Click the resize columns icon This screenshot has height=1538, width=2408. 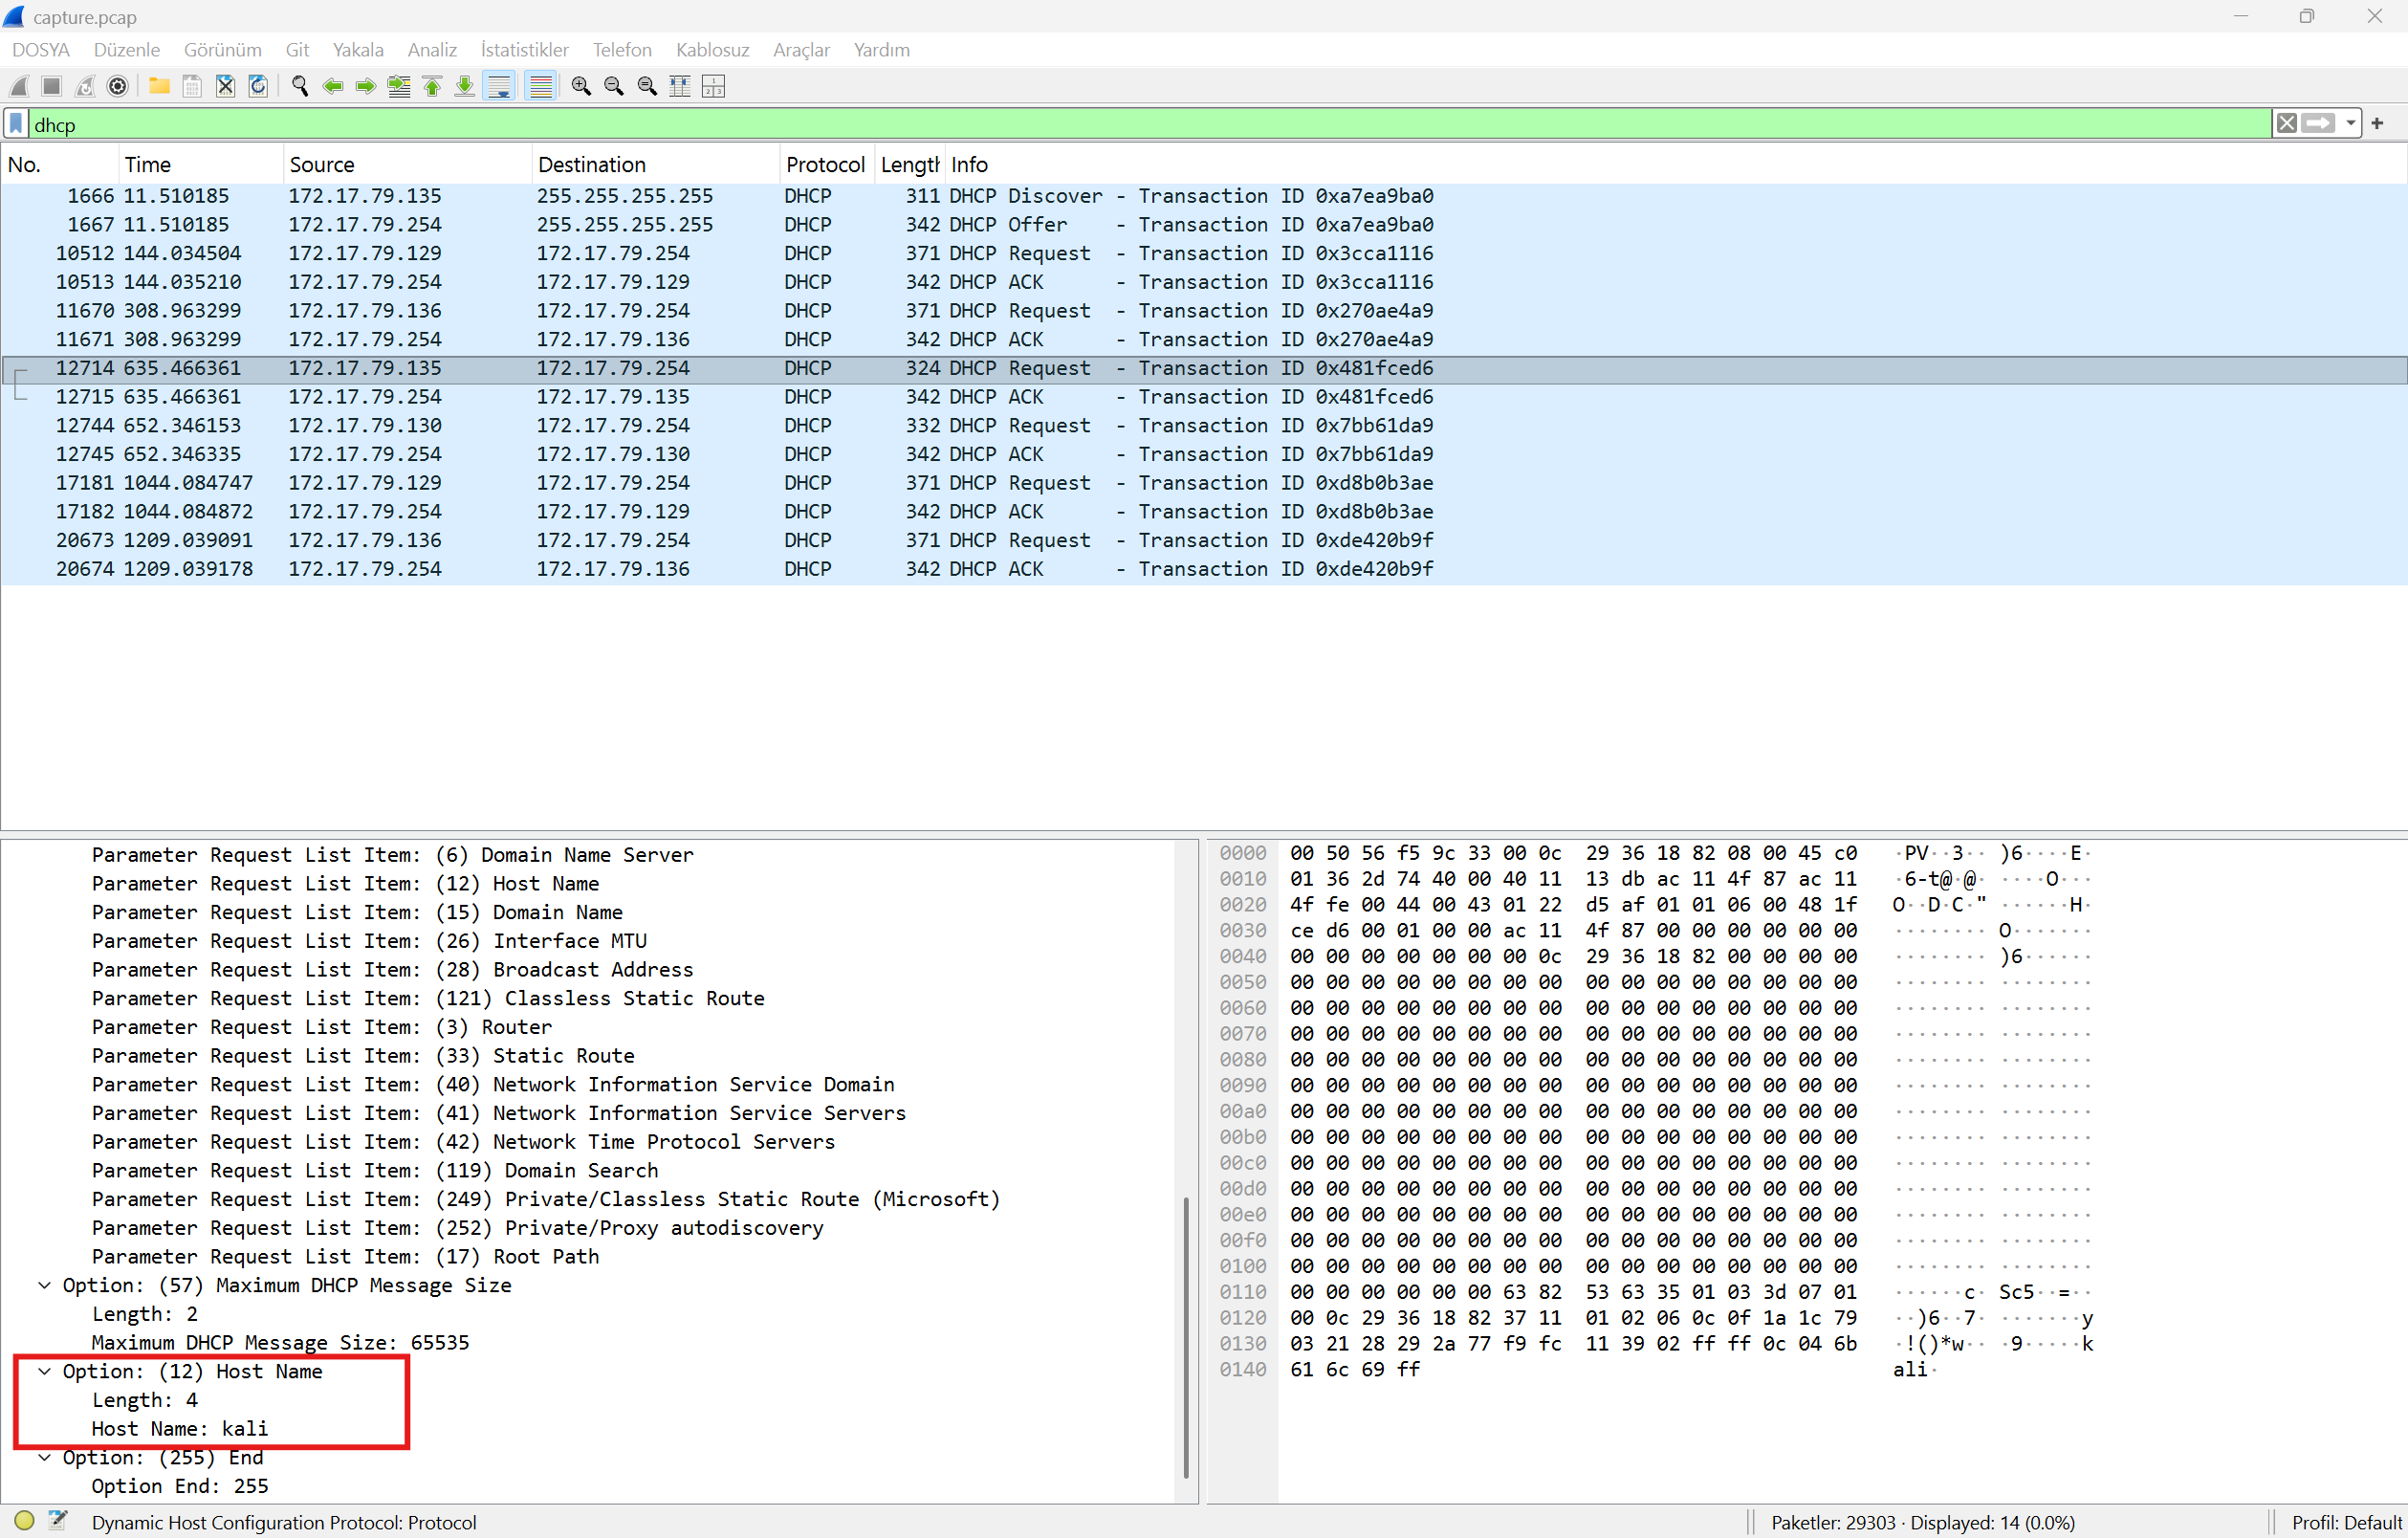680,86
